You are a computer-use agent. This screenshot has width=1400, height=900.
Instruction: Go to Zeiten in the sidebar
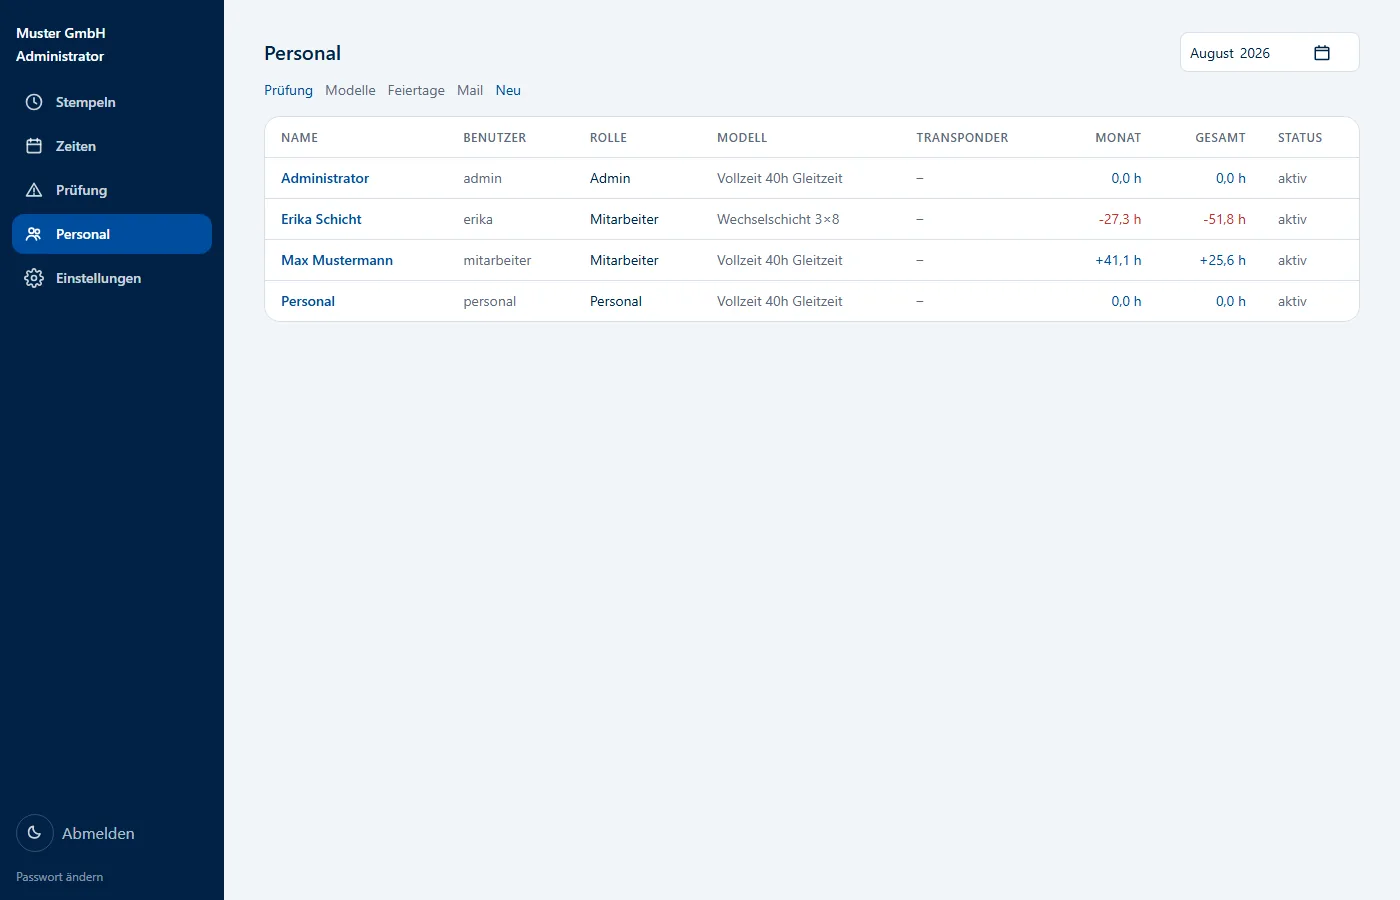pyautogui.click(x=112, y=146)
